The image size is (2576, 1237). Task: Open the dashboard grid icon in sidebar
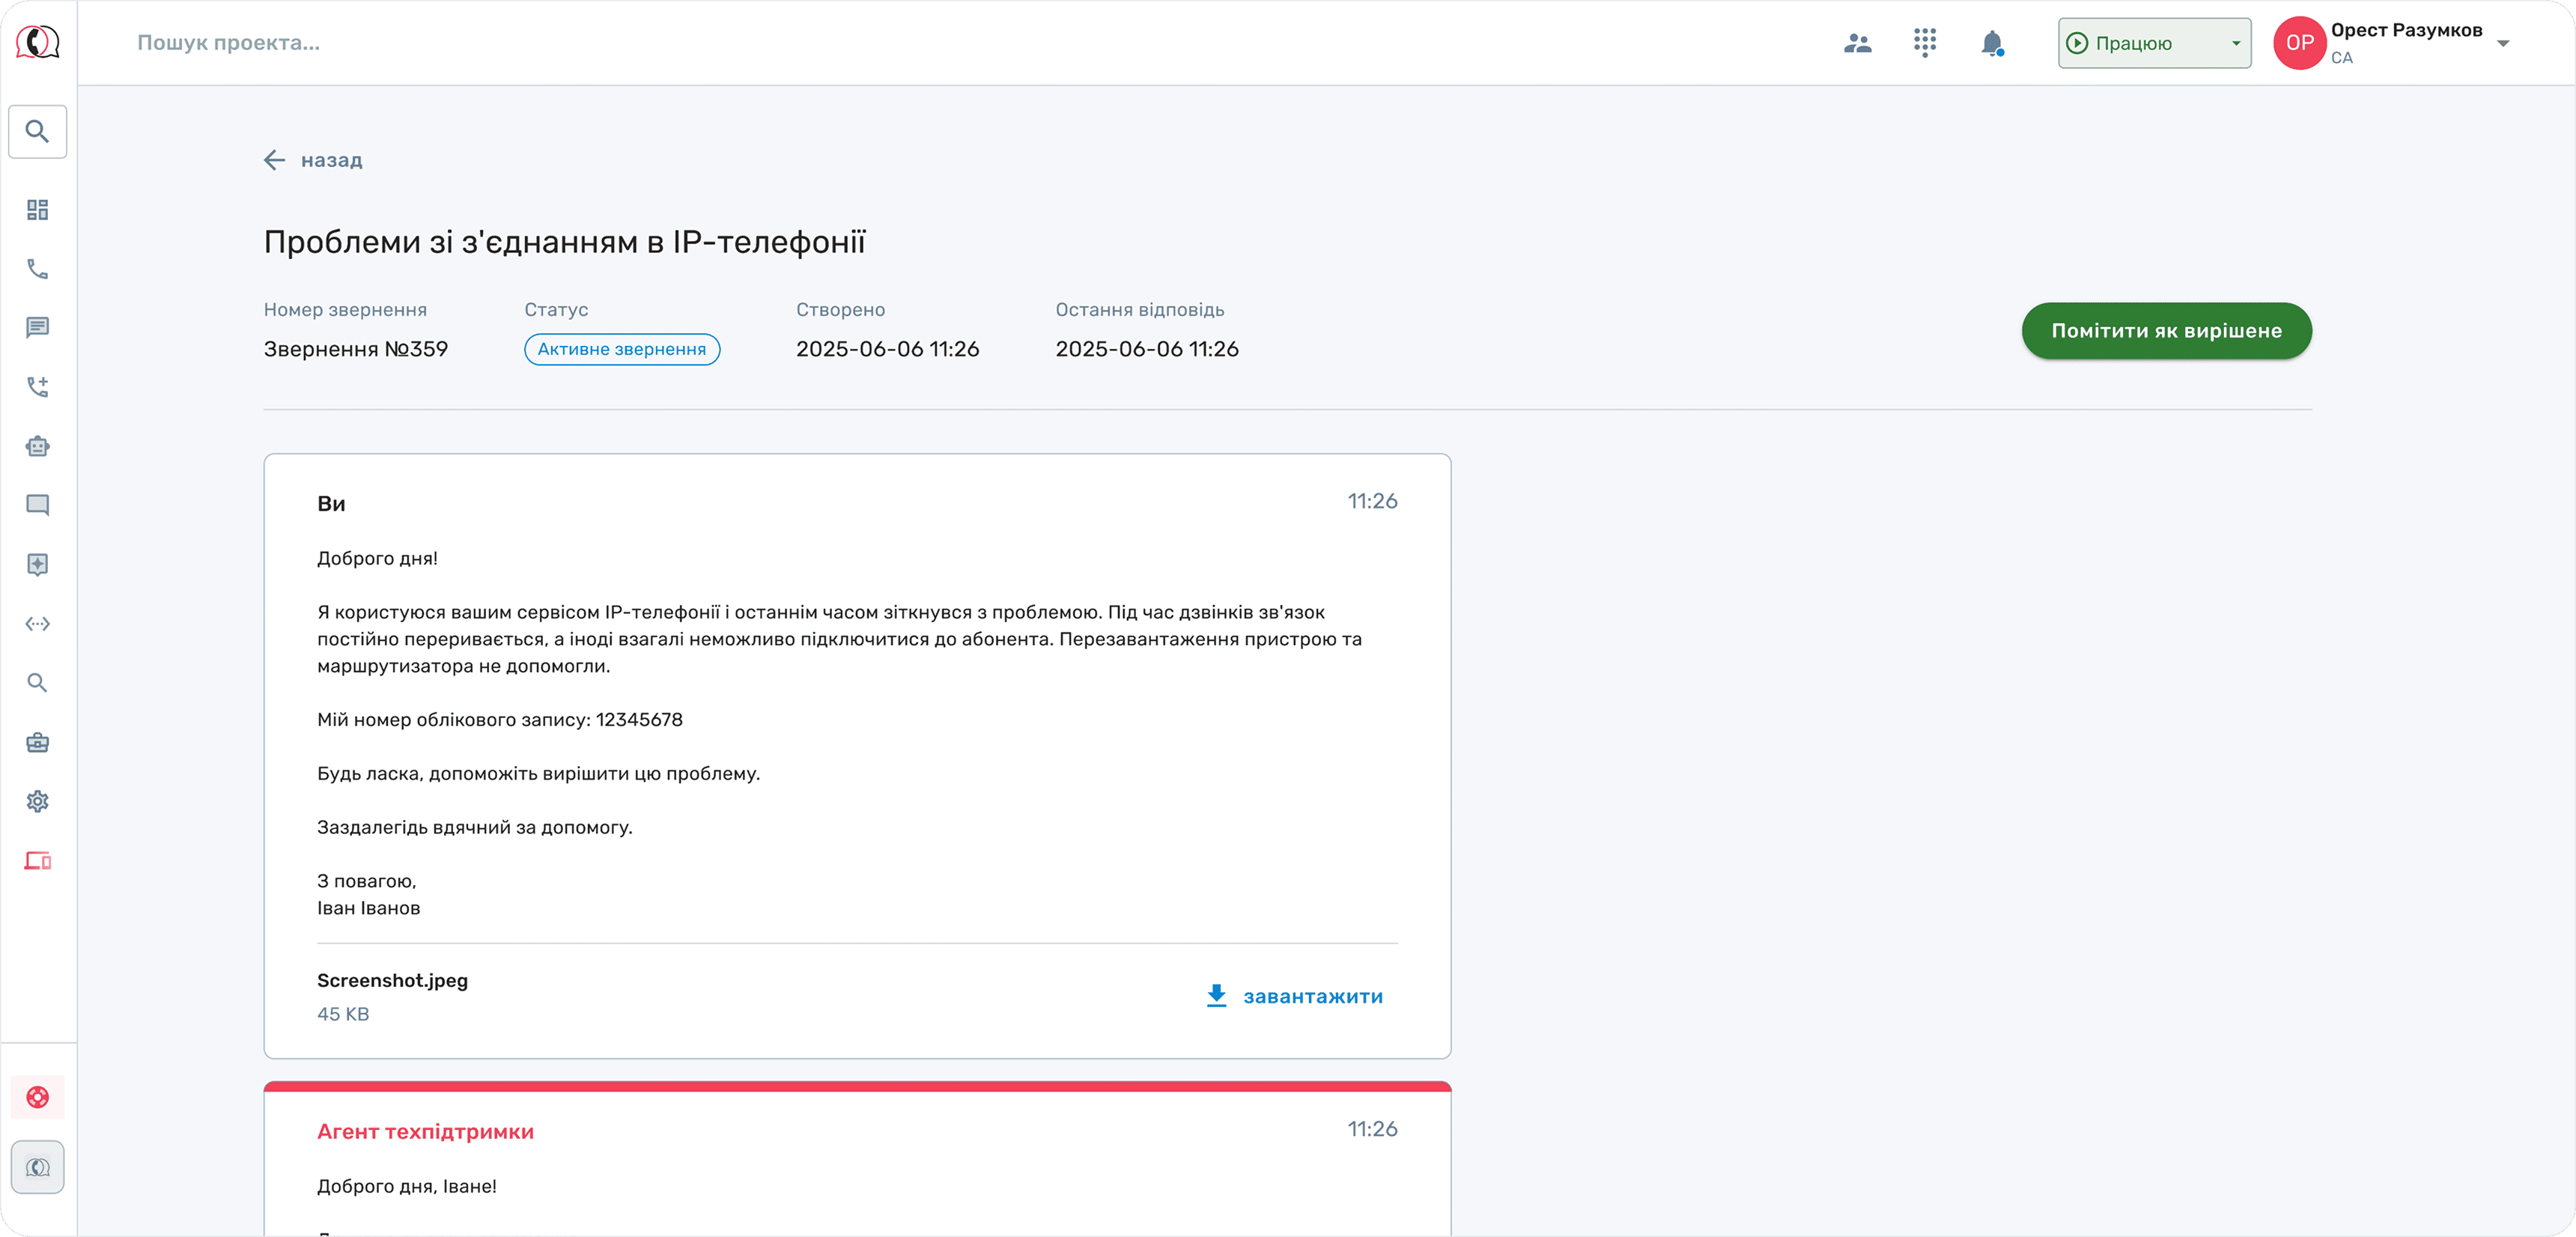click(37, 210)
